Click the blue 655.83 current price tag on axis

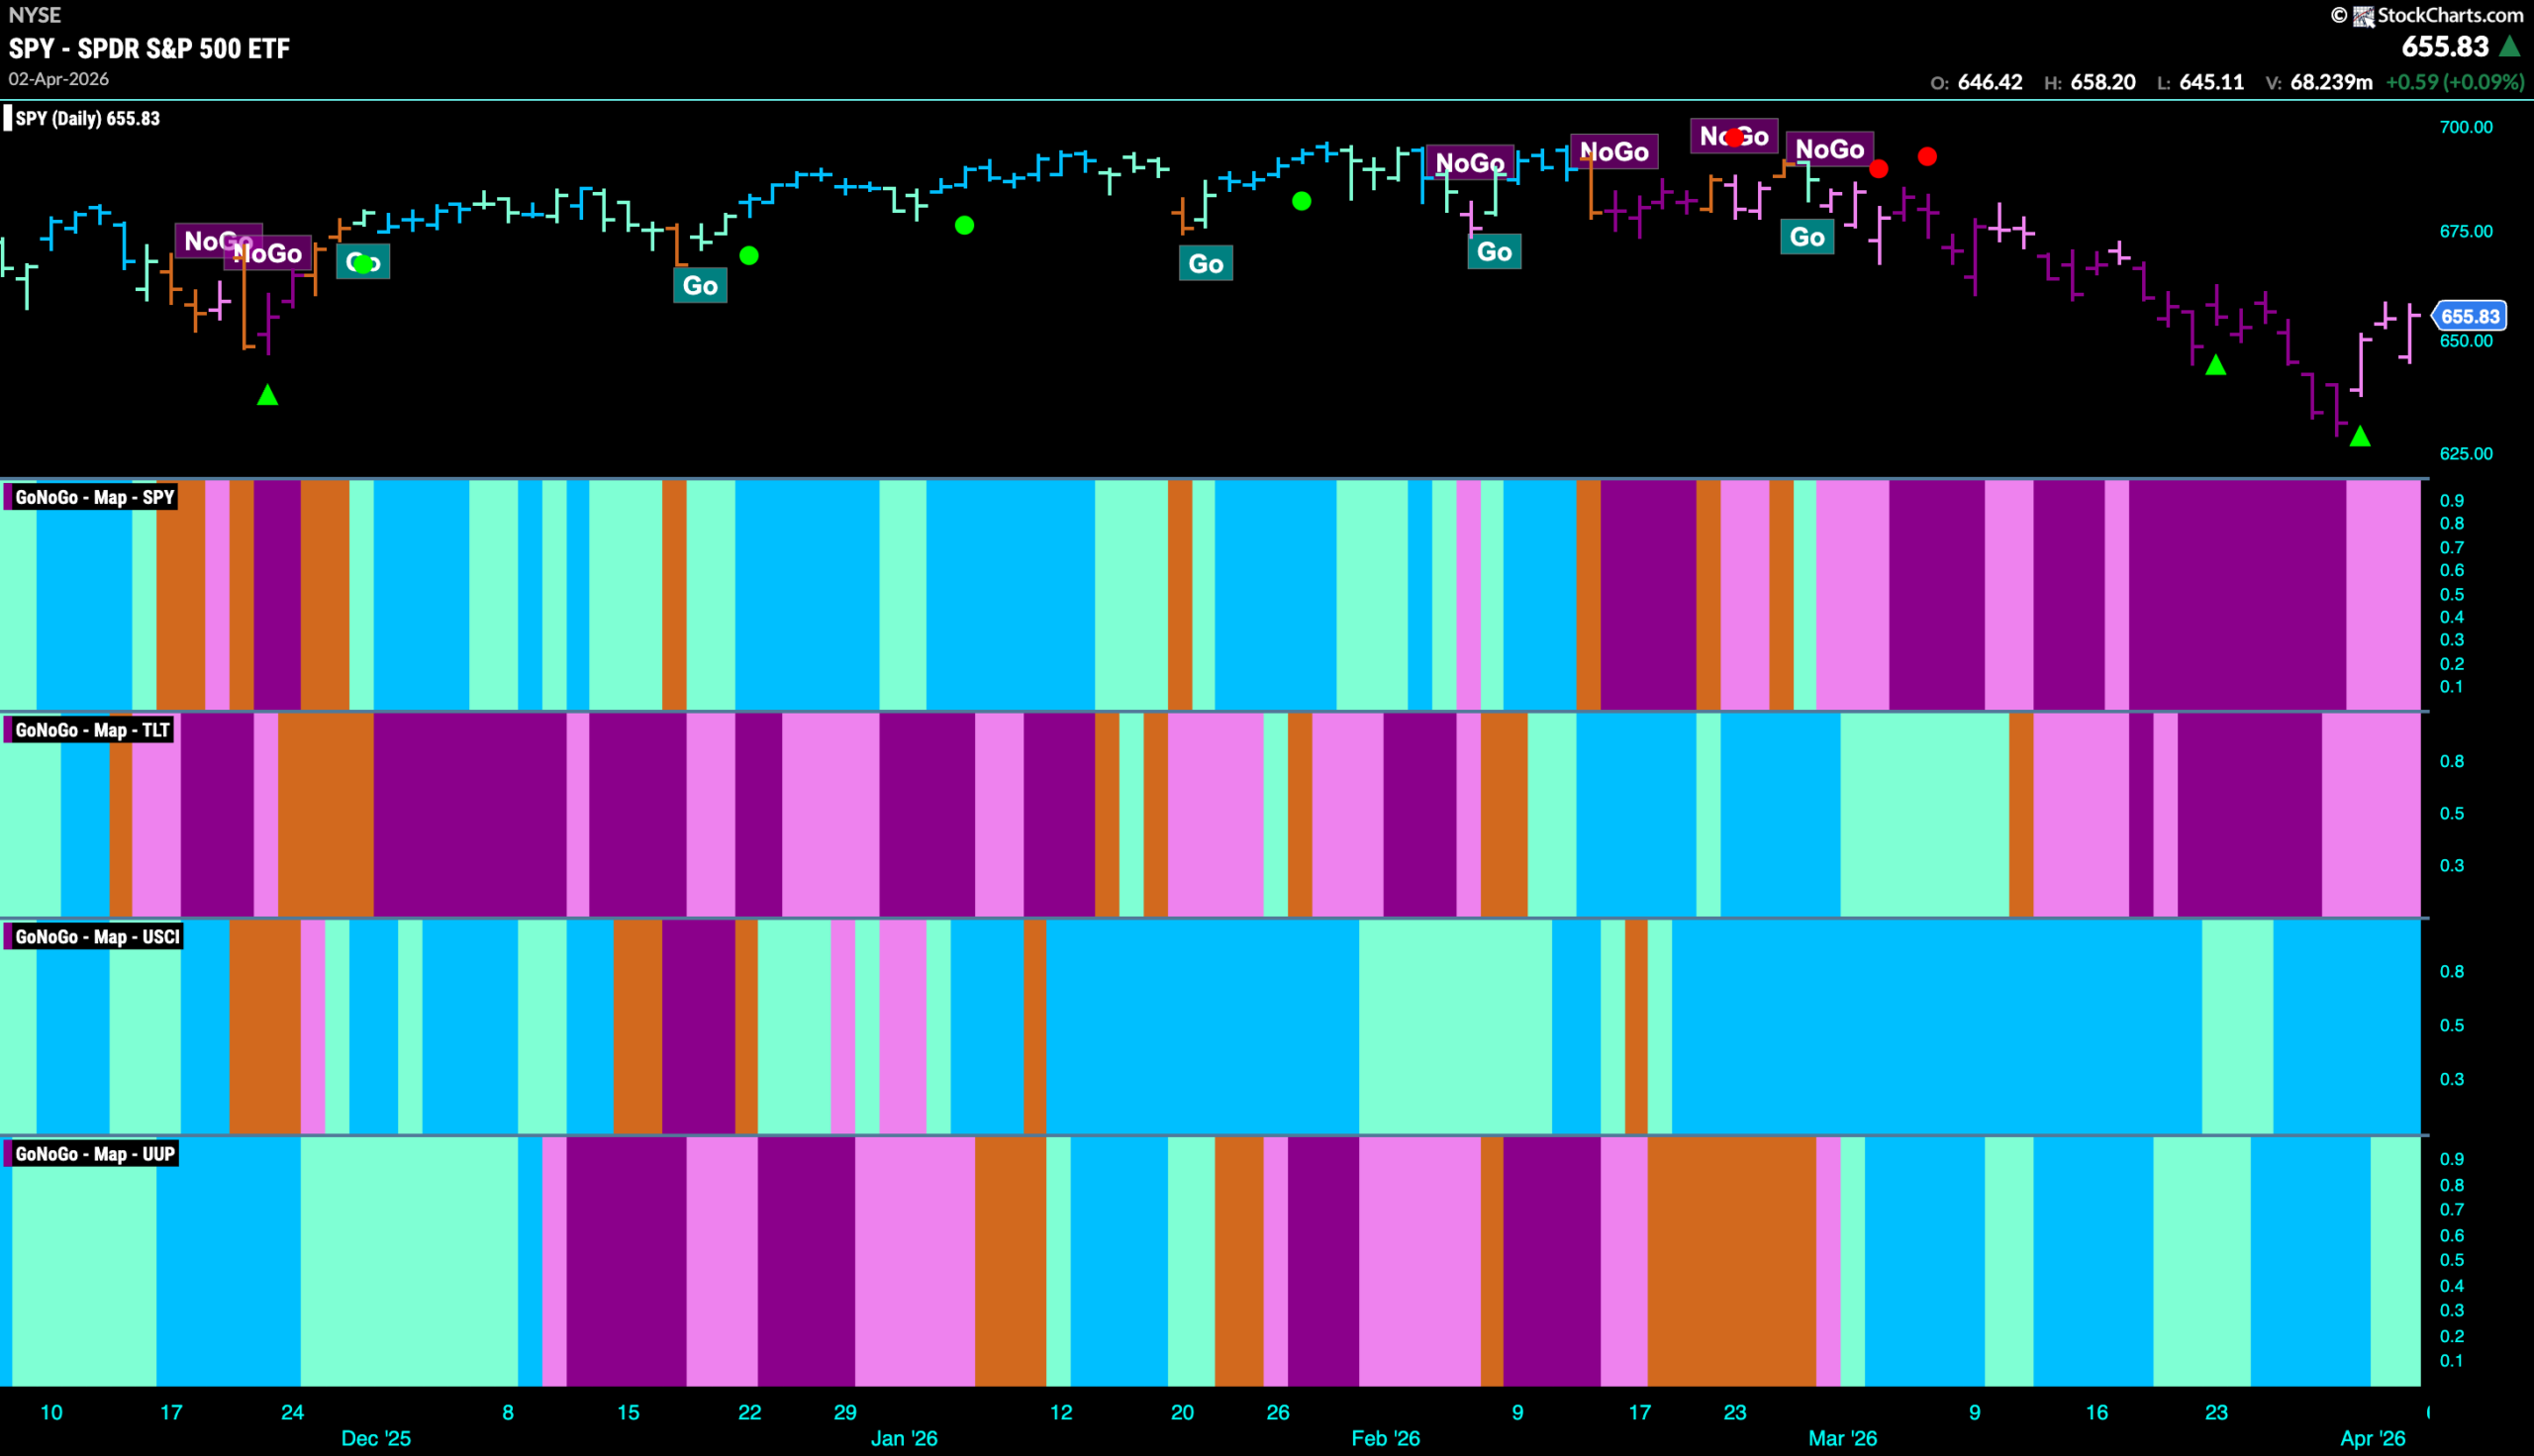2469,316
